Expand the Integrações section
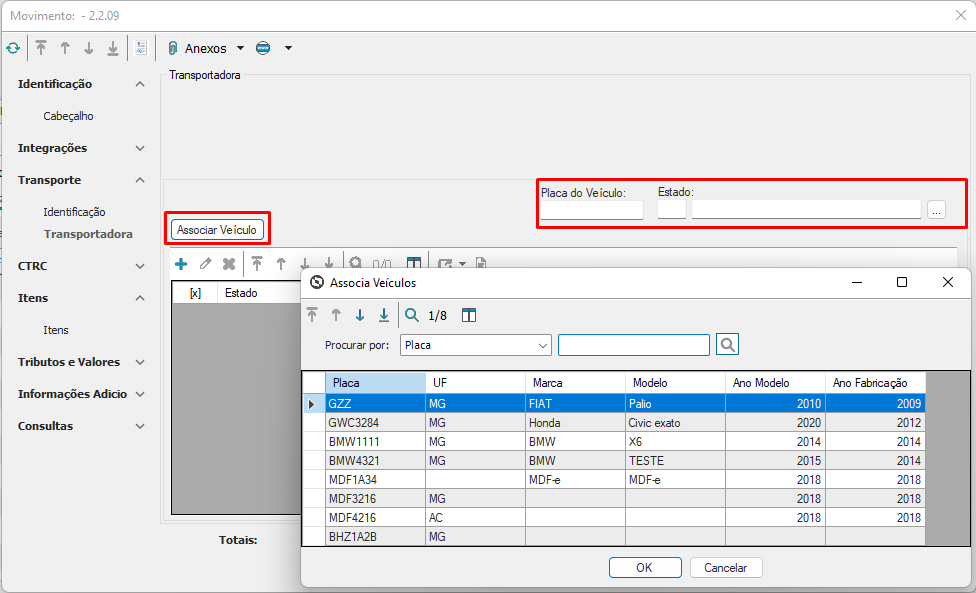Viewport: 976px width, 593px height. pyautogui.click(x=140, y=148)
